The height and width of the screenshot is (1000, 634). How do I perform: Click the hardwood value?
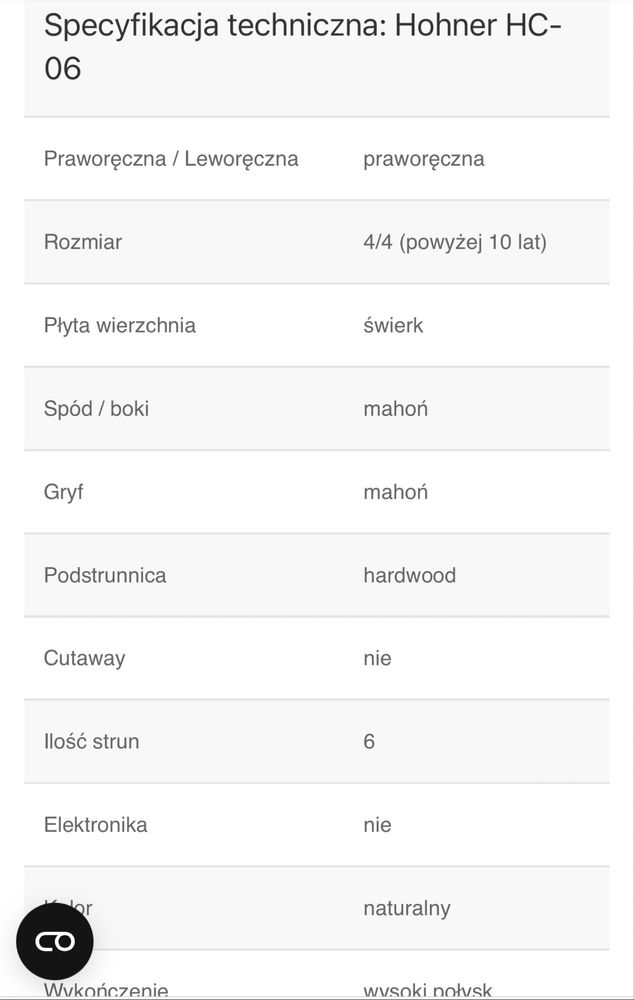[x=409, y=575]
